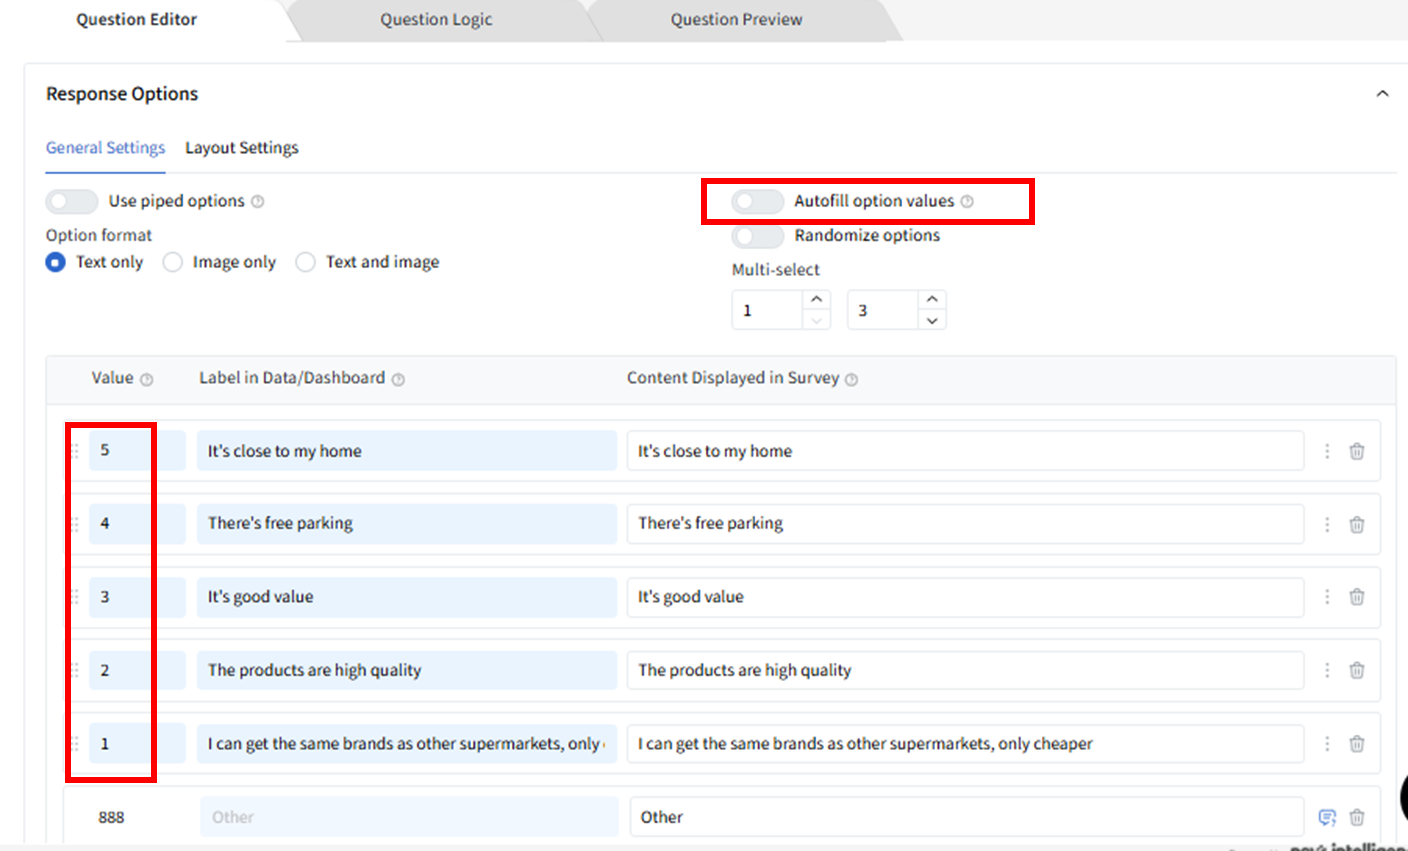Open more options for "It's good value" row

[1327, 597]
